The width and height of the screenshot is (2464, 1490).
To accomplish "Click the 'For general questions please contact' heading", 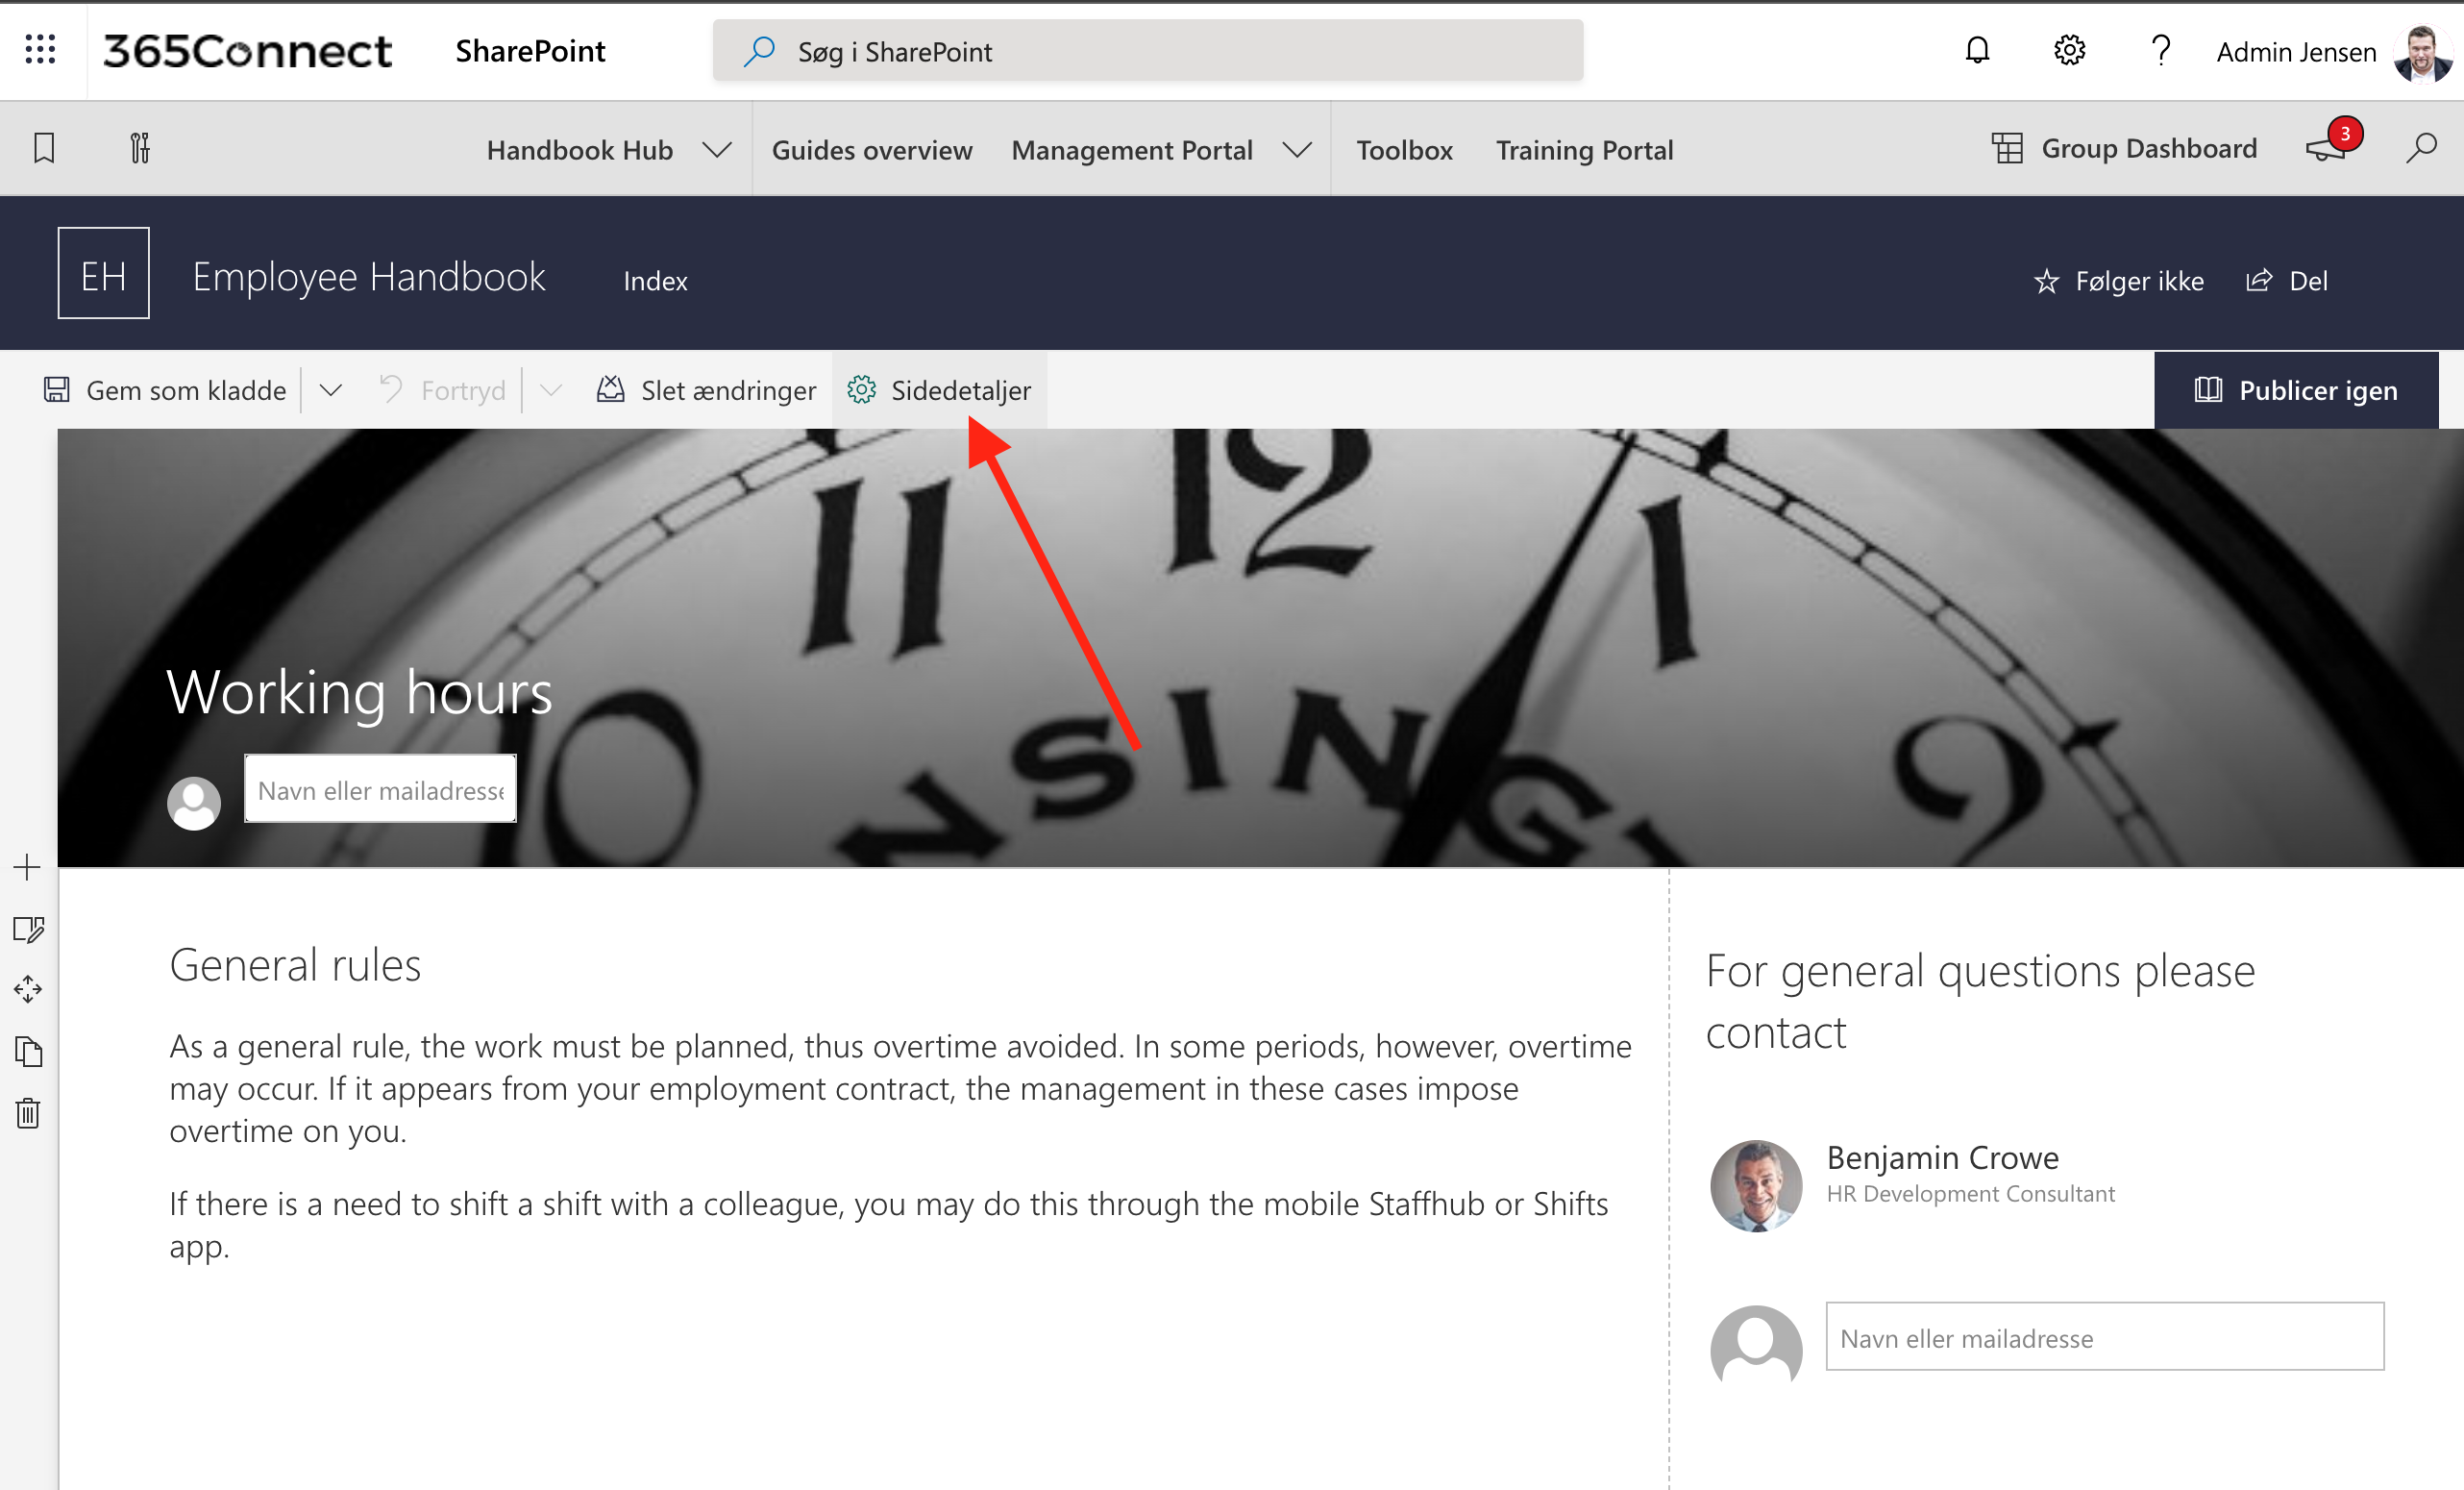I will [x=1980, y=1001].
